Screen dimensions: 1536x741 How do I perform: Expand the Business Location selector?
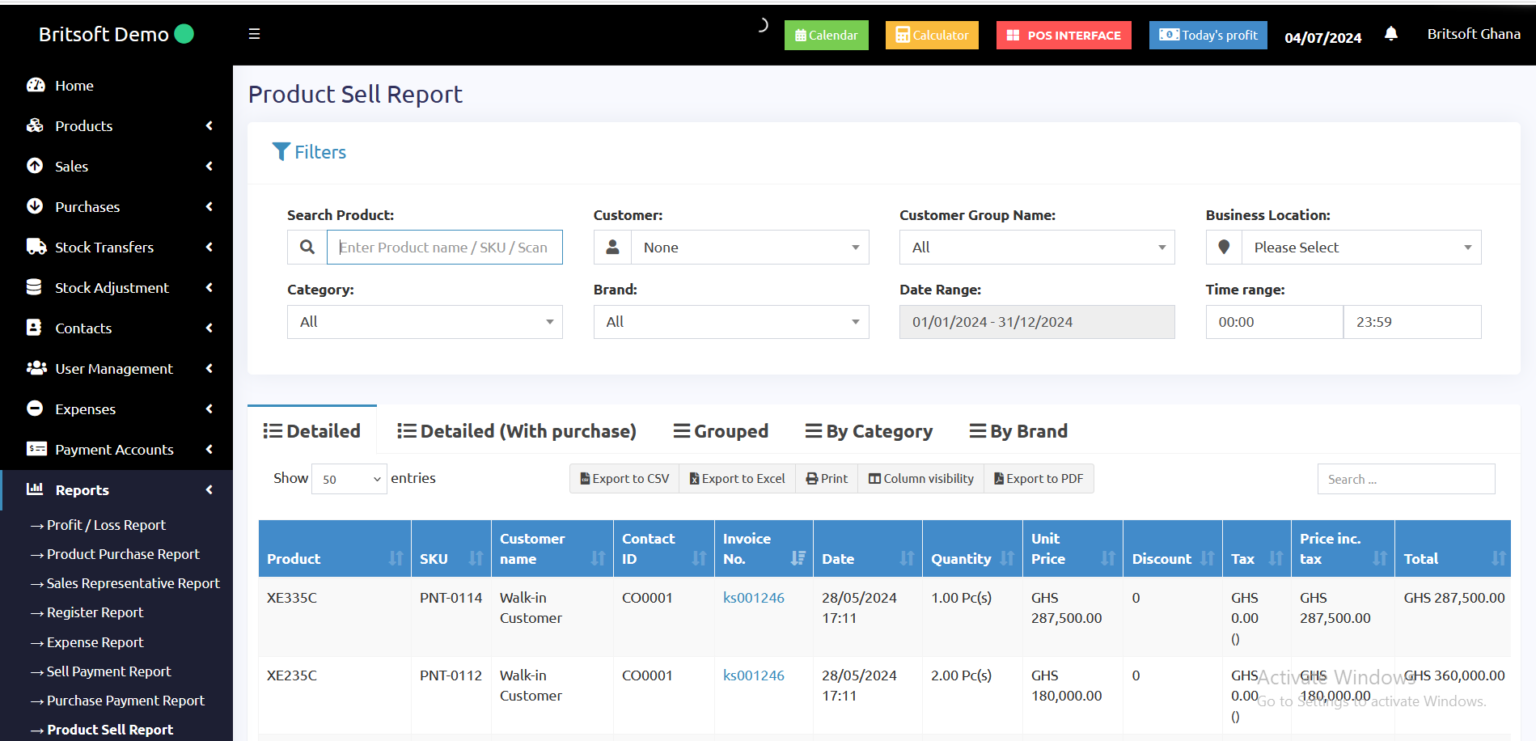(1361, 247)
